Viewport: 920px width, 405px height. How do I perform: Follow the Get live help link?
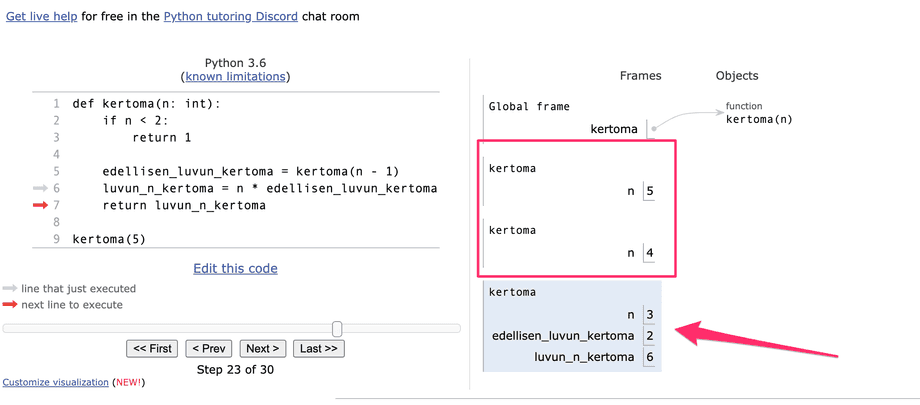pyautogui.click(x=42, y=16)
